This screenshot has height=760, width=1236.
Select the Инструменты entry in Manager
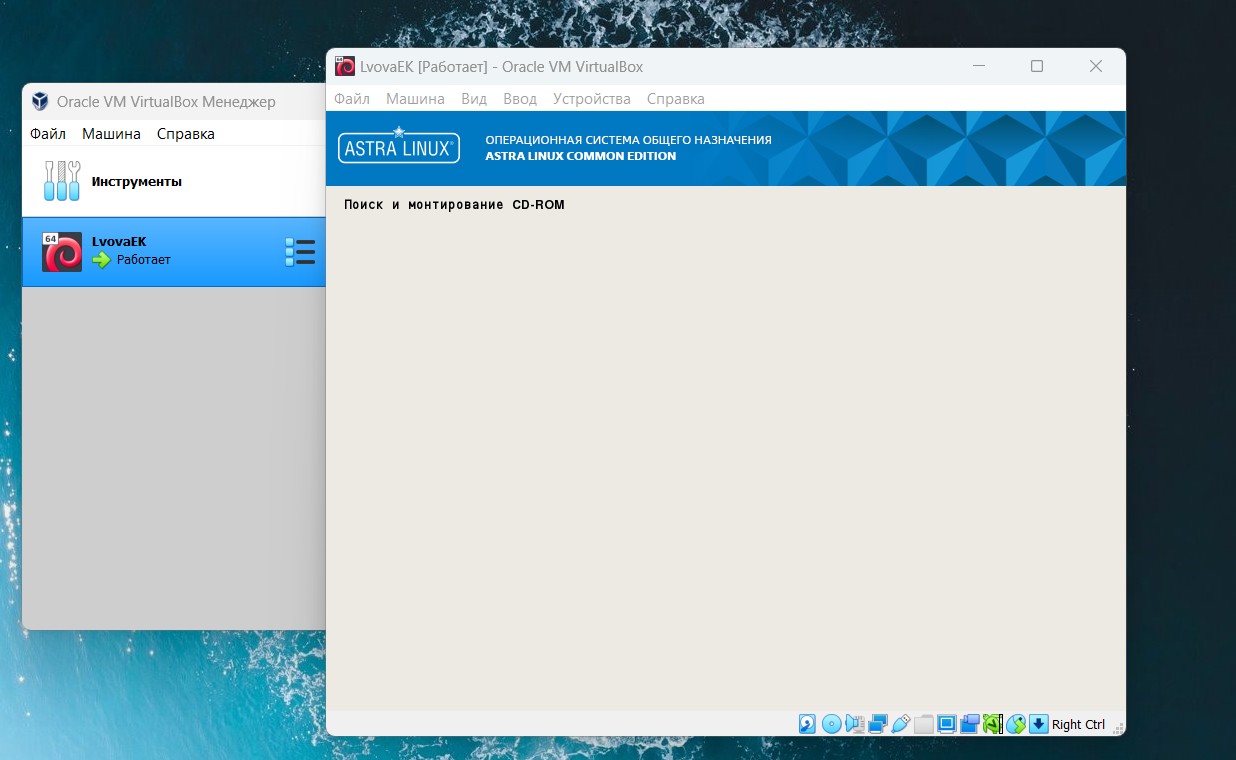[x=174, y=181]
